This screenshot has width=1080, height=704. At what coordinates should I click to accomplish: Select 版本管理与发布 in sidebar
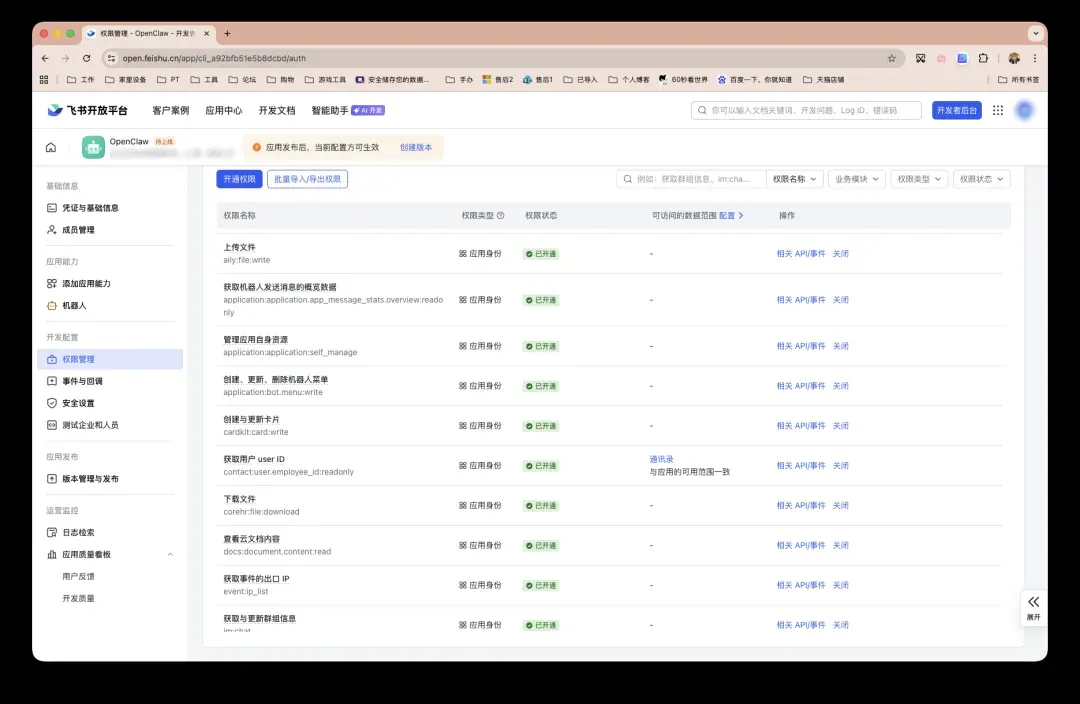(90, 479)
